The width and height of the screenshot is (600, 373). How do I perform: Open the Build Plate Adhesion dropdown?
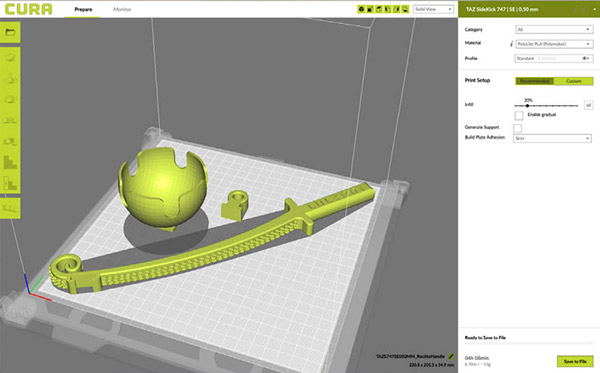552,138
